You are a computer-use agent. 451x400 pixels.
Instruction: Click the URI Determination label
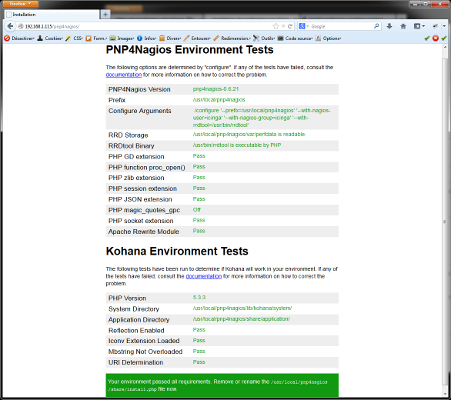tap(136, 362)
